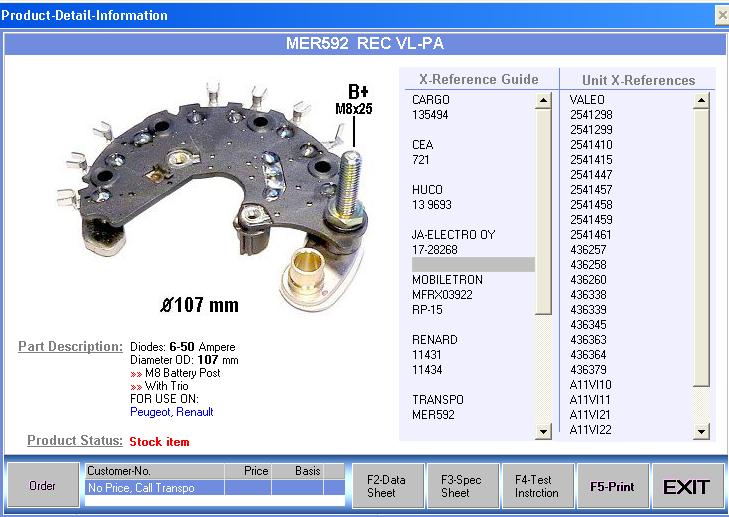Open the Renault application link
The width and height of the screenshot is (729, 517).
click(x=195, y=412)
